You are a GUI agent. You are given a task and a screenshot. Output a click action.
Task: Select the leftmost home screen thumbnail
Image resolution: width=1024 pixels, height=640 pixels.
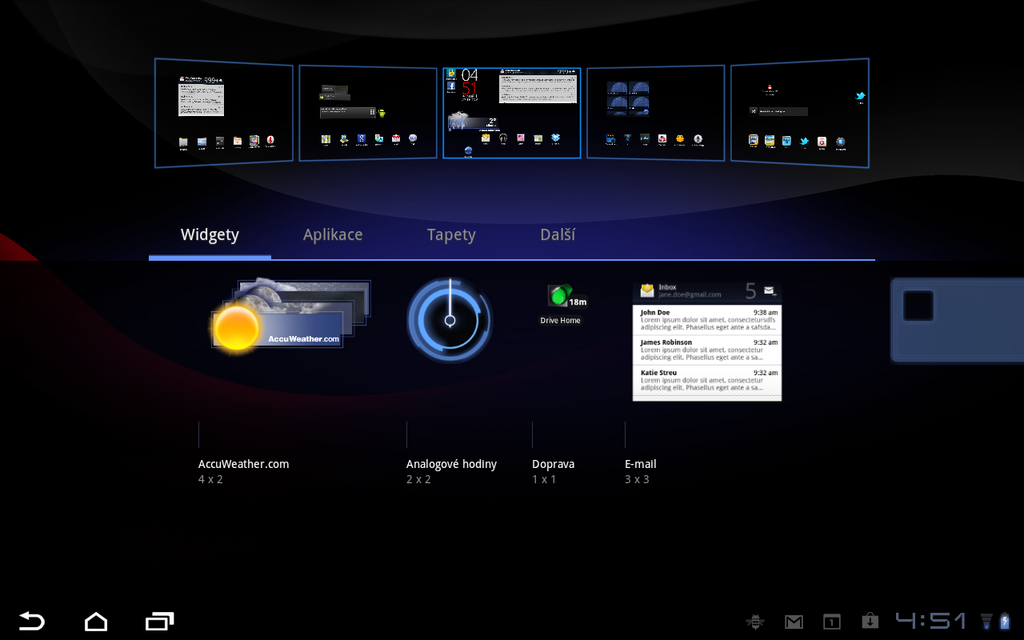[224, 112]
